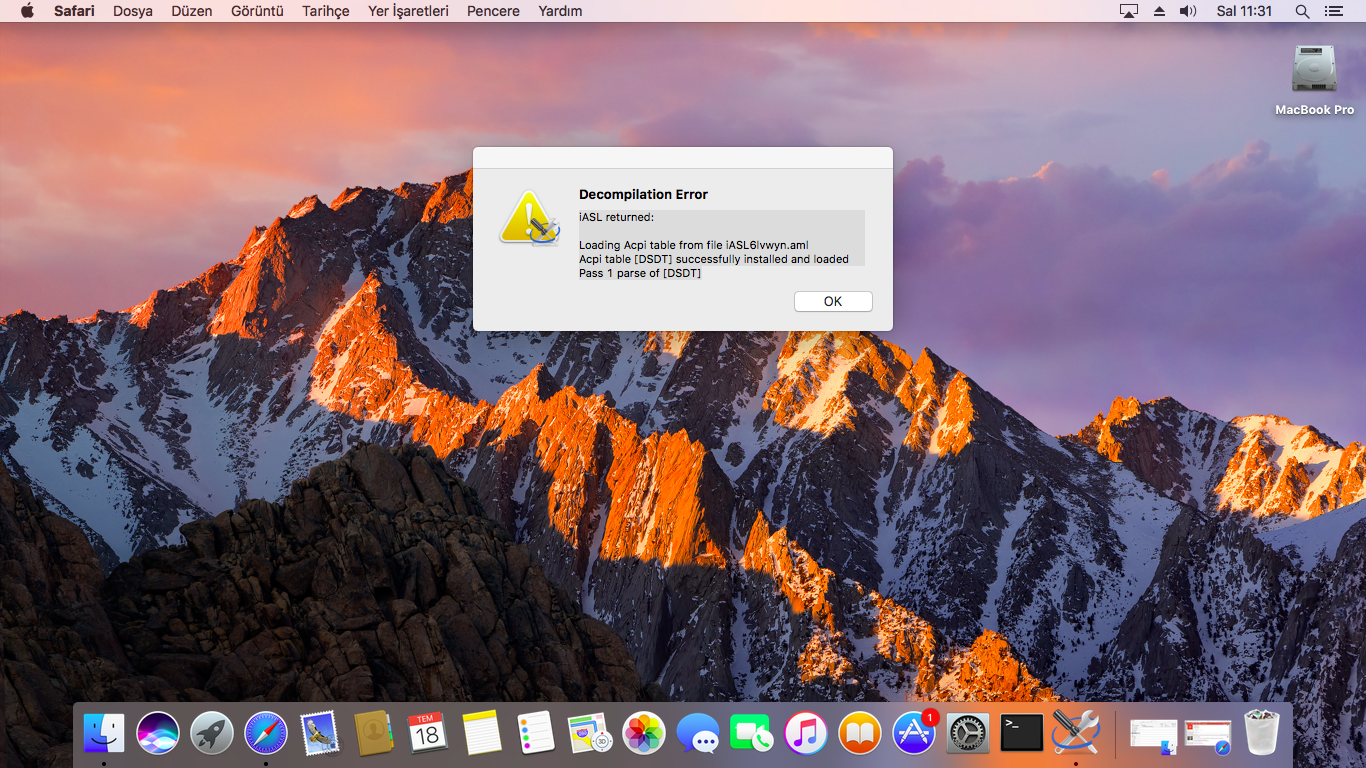Open the Calendar app in the Dock

428,733
